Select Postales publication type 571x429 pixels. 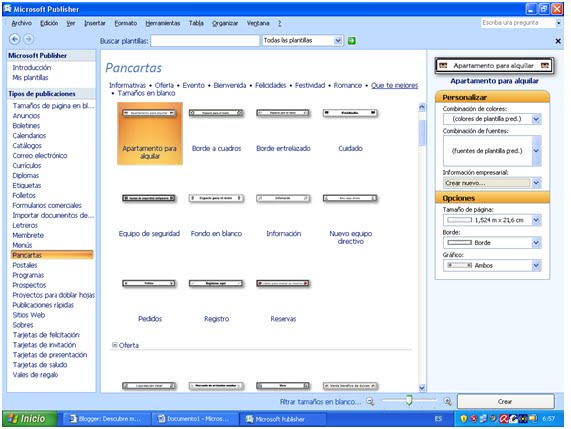(x=25, y=265)
